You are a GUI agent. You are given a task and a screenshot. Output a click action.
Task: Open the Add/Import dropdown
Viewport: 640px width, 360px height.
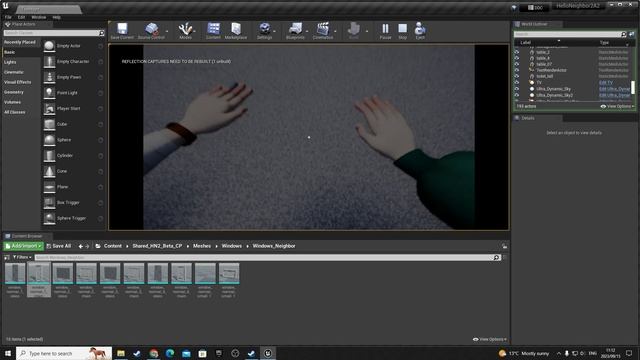point(23,246)
